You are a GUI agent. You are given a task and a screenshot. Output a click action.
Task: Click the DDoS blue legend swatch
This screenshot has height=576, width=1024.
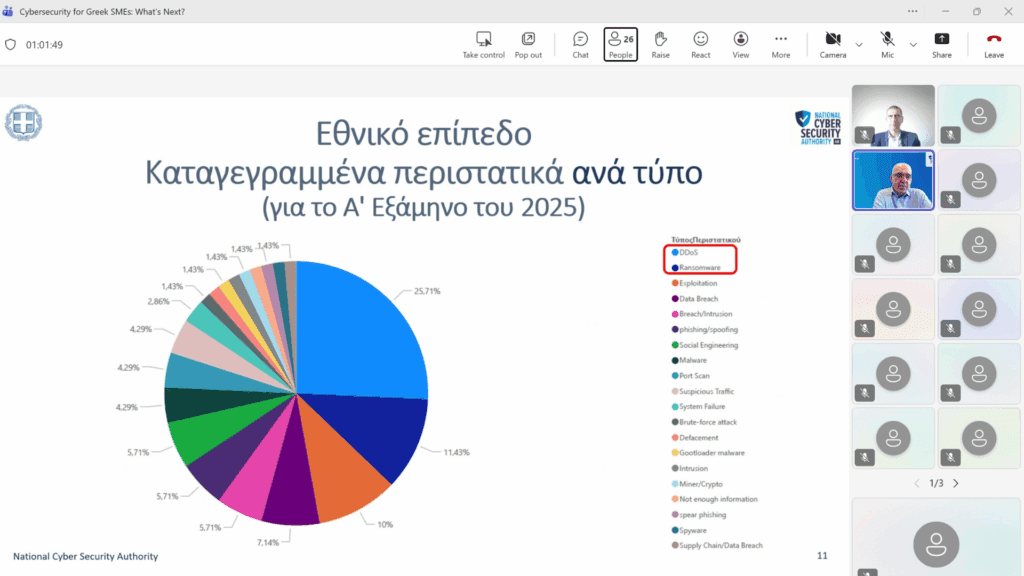[x=675, y=253]
